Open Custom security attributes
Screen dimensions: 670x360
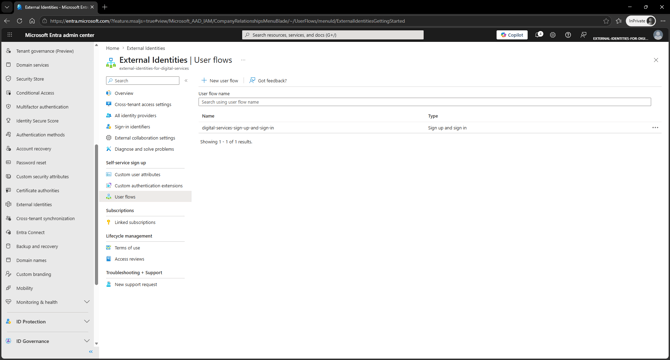(x=42, y=177)
